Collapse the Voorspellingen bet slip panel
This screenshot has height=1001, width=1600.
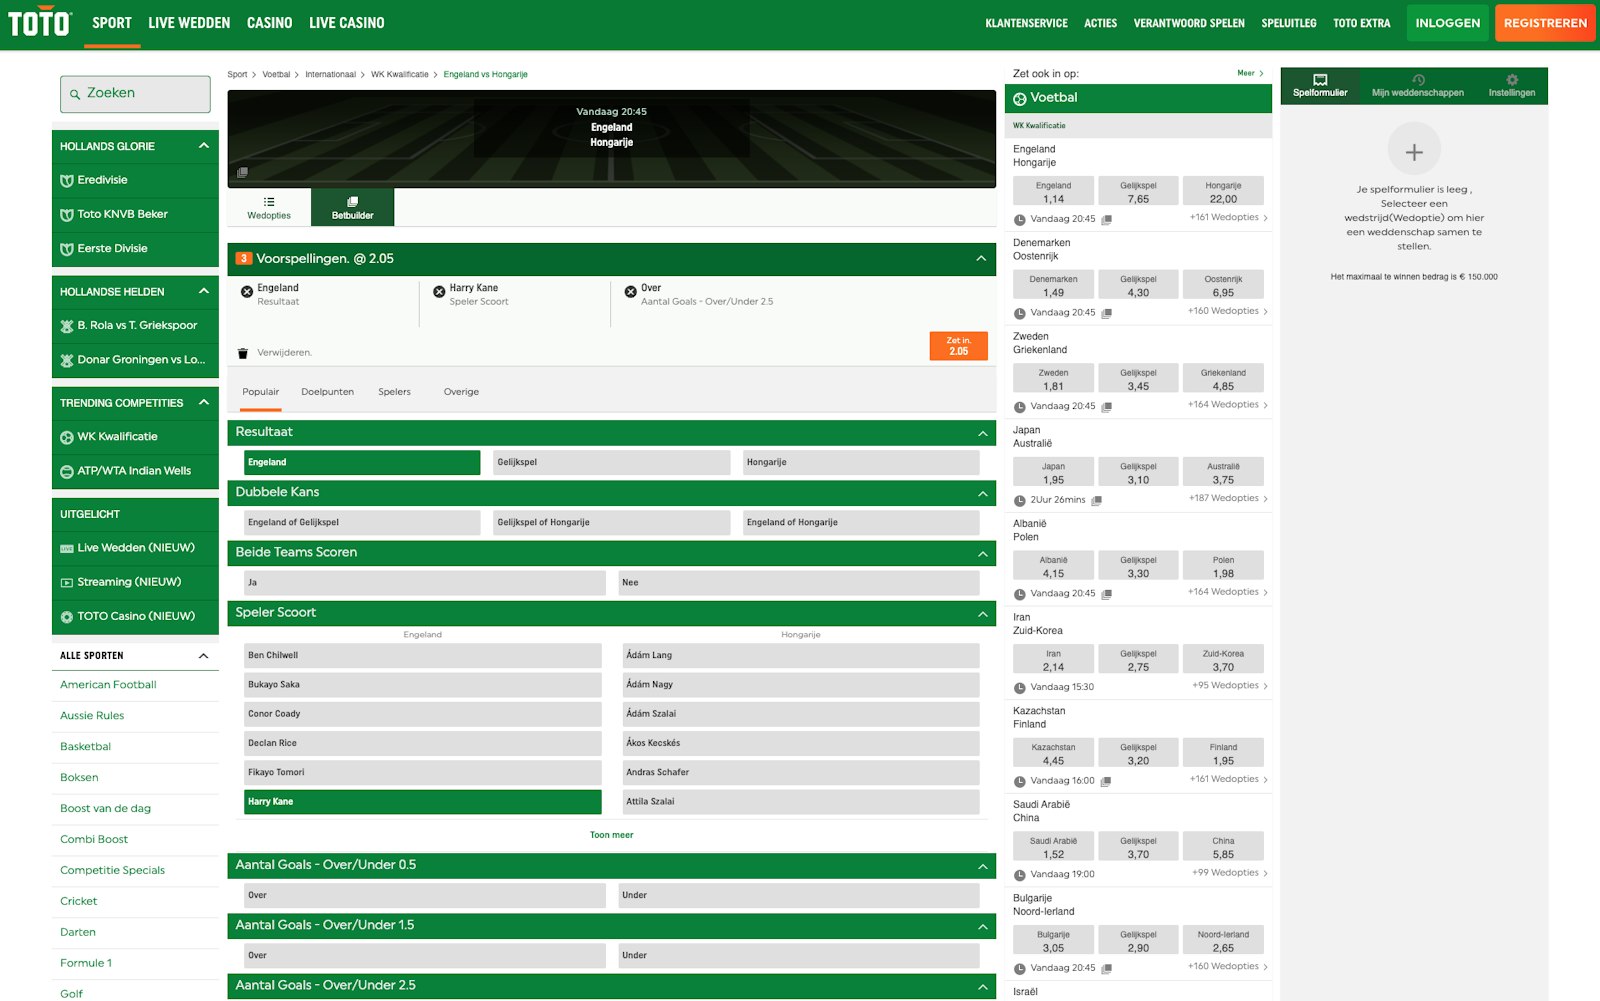point(981,258)
